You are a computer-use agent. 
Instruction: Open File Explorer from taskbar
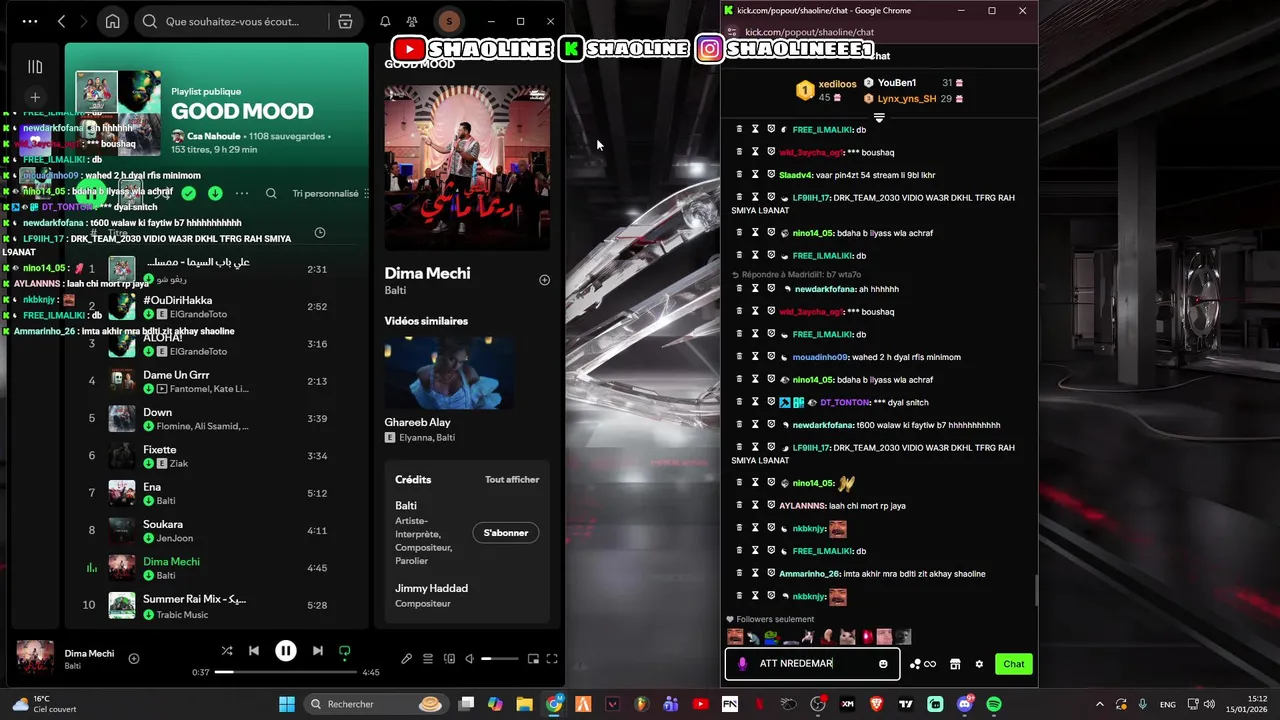pyautogui.click(x=524, y=704)
